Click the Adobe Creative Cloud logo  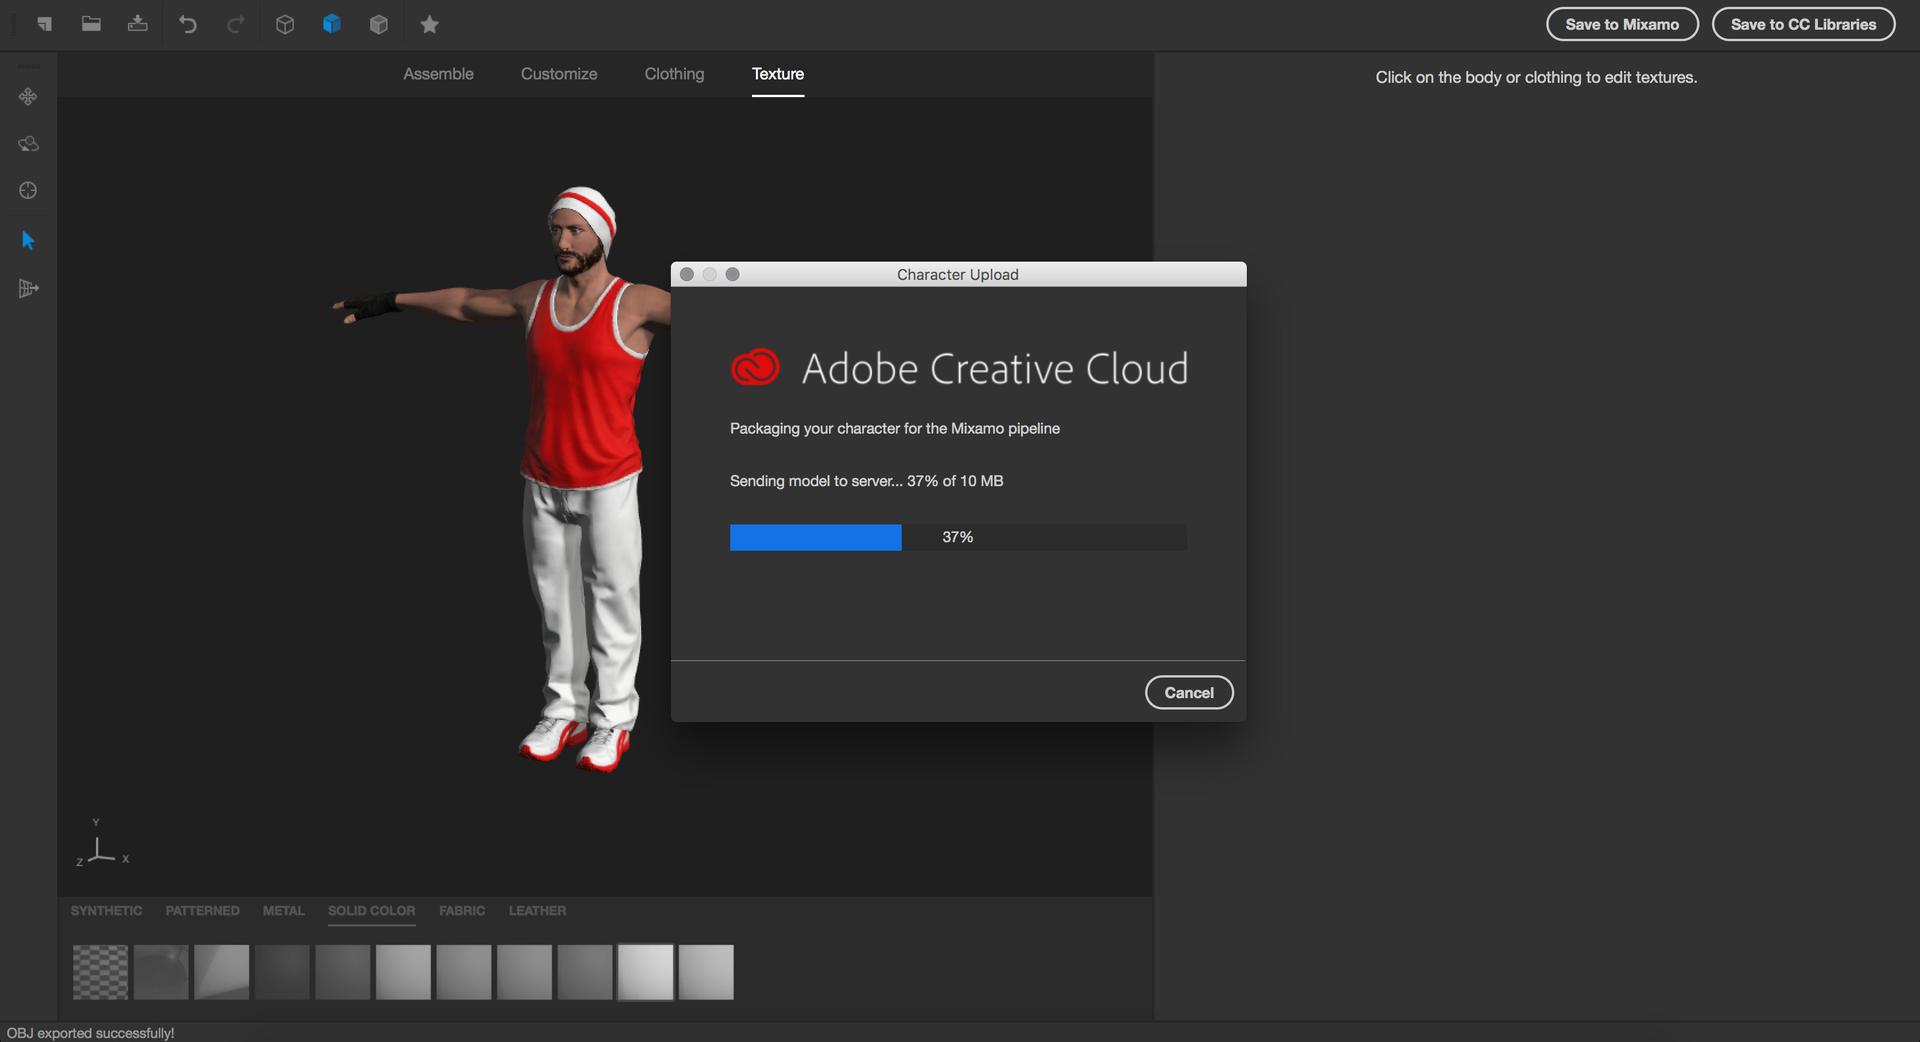point(755,368)
